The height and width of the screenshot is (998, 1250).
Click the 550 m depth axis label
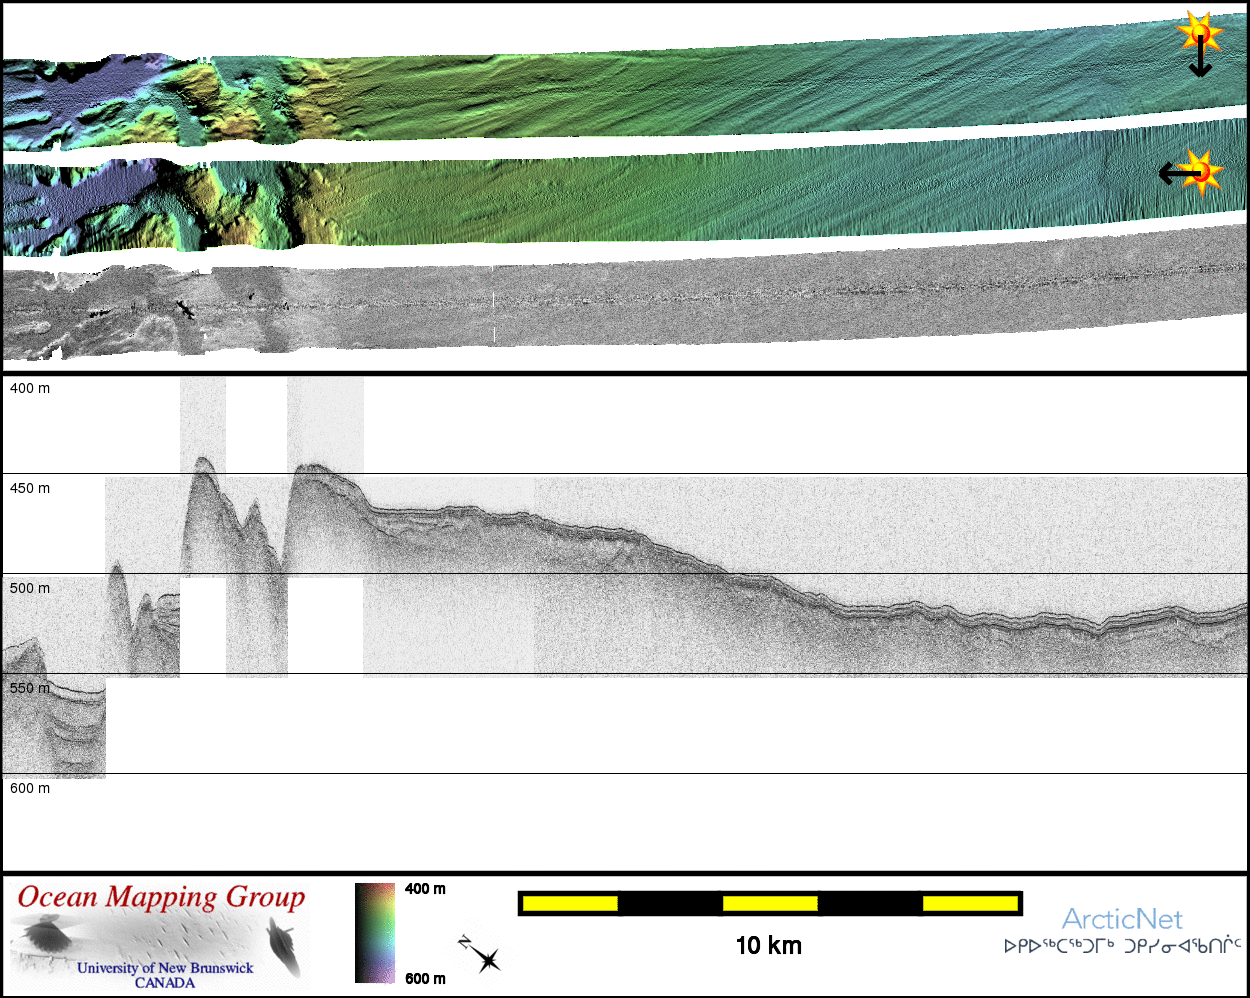pyautogui.click(x=30, y=688)
